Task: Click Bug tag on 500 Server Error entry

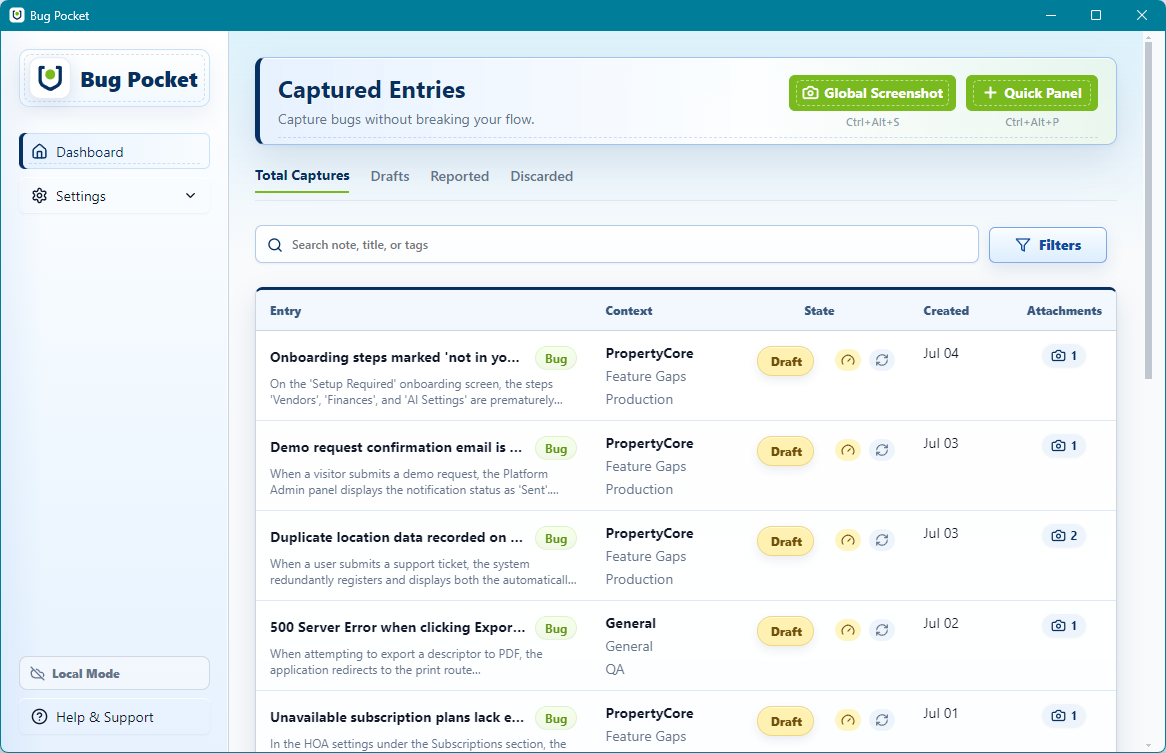Action: pyautogui.click(x=555, y=629)
